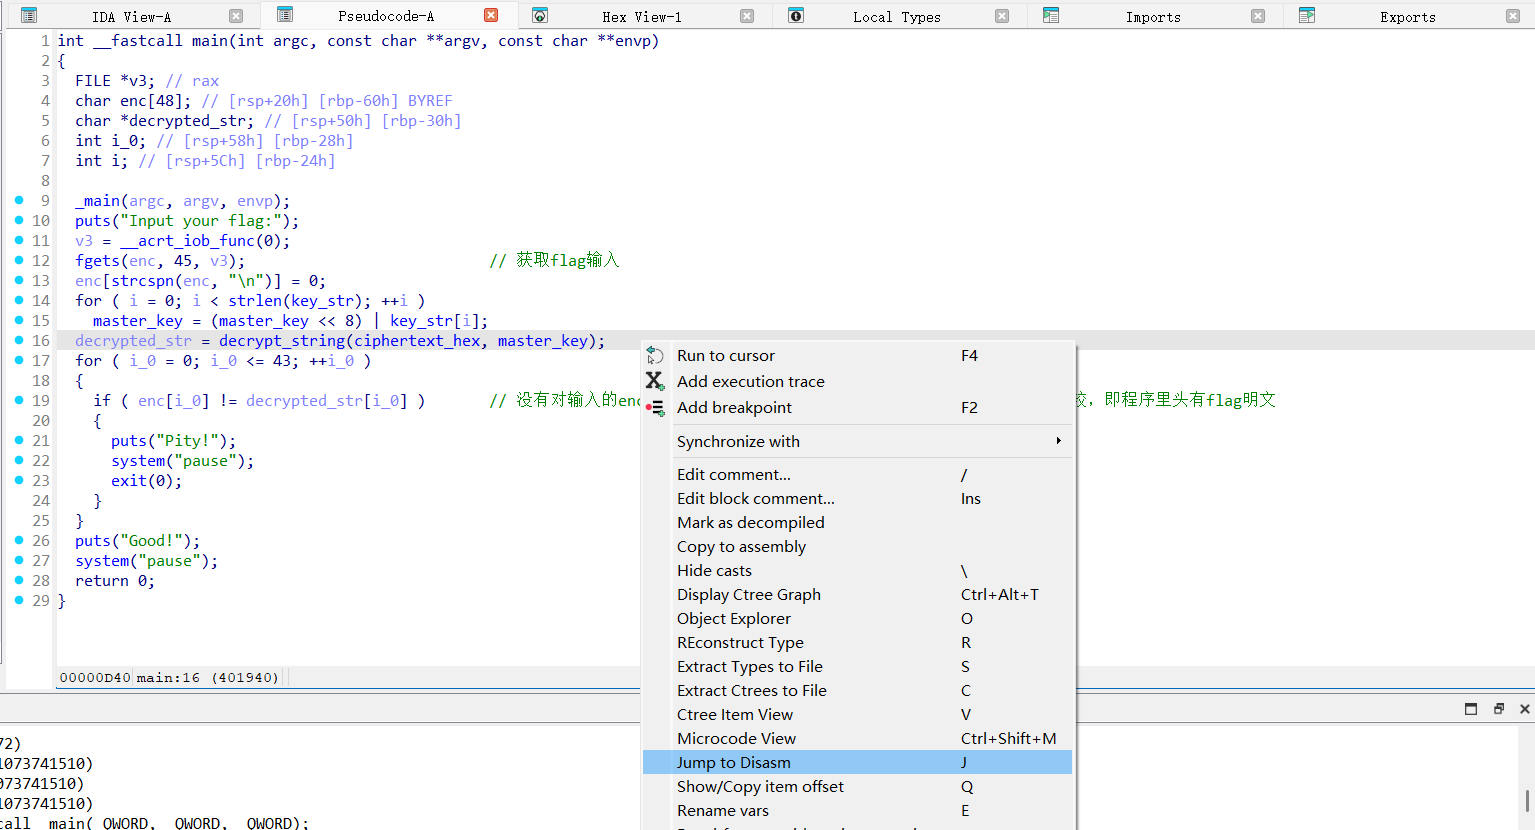Click the IDA View-A tab icon

[x=29, y=15]
